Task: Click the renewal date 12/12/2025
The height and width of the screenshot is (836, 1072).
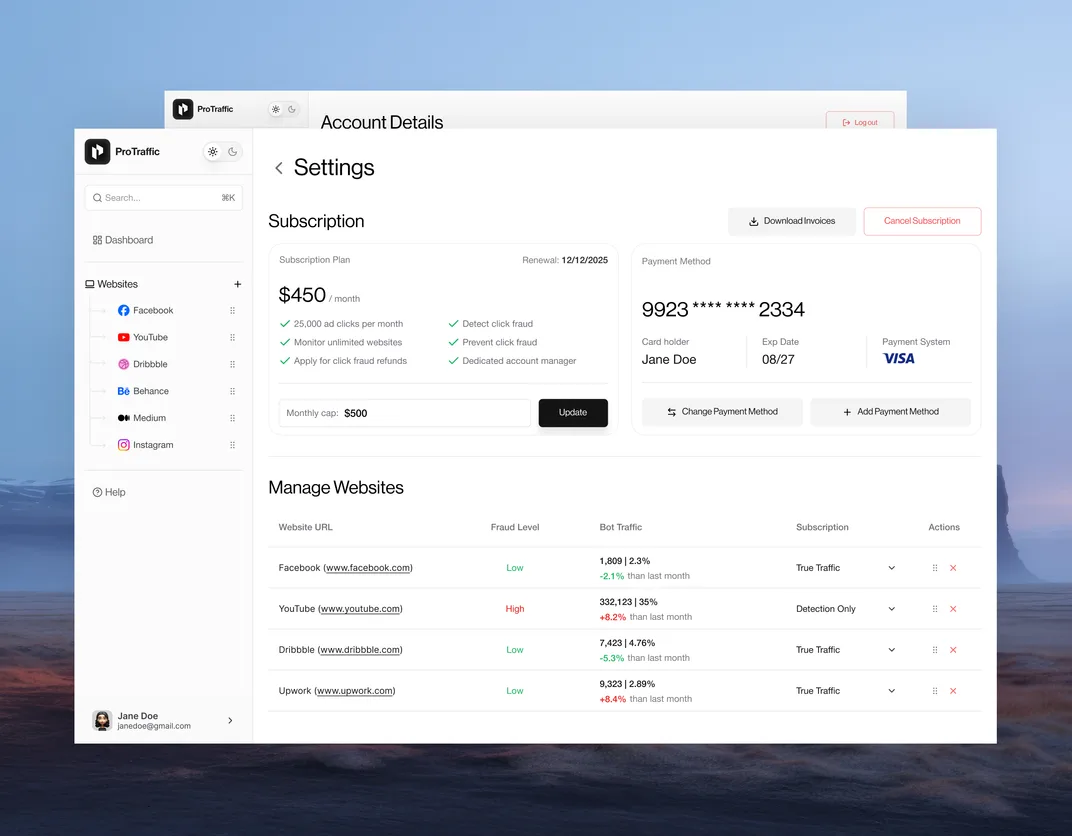Action: pos(585,260)
